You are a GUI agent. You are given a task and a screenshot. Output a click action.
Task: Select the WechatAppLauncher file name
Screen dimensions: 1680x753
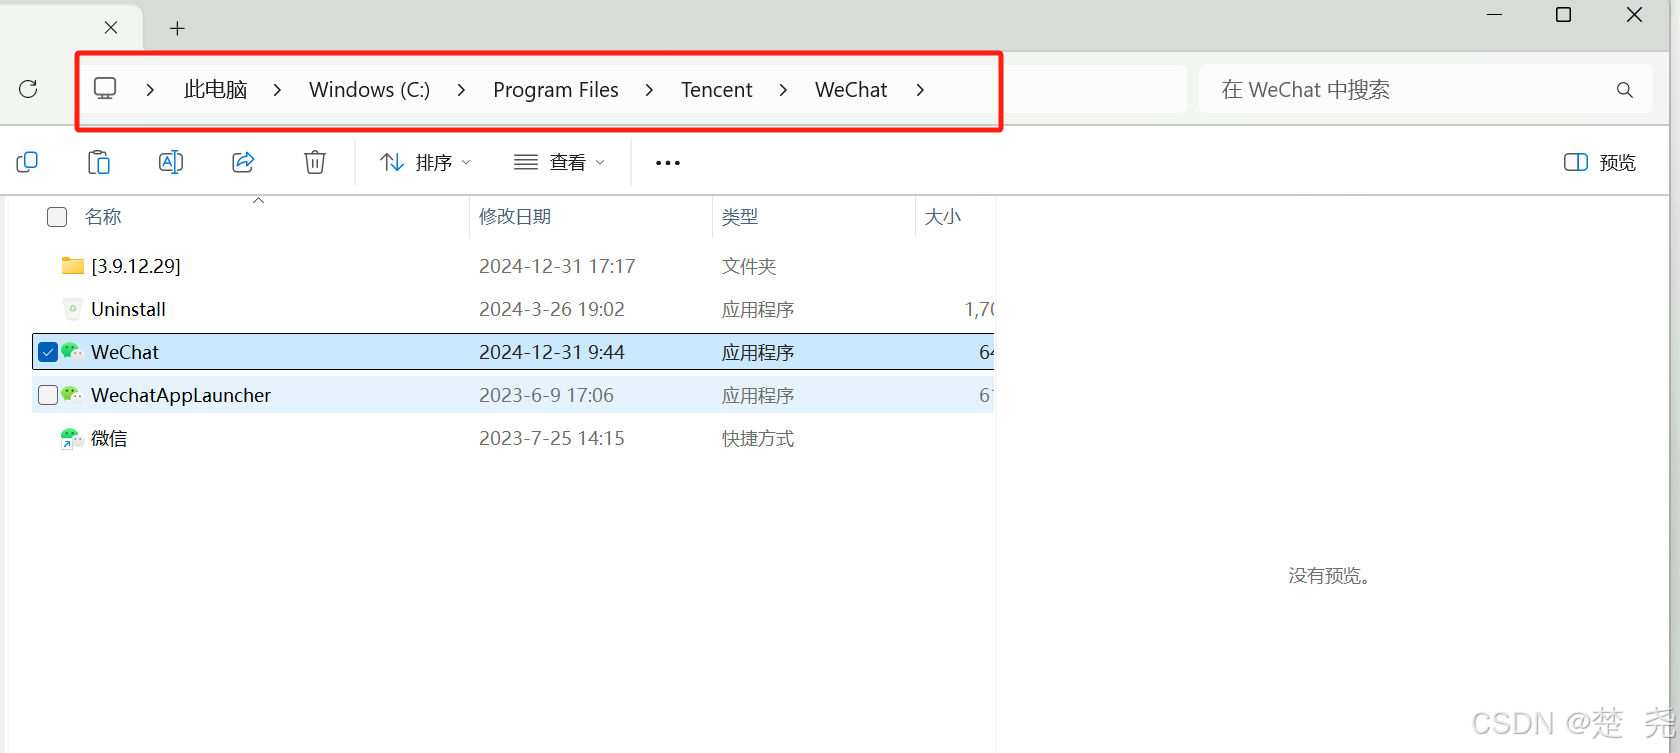pos(181,395)
